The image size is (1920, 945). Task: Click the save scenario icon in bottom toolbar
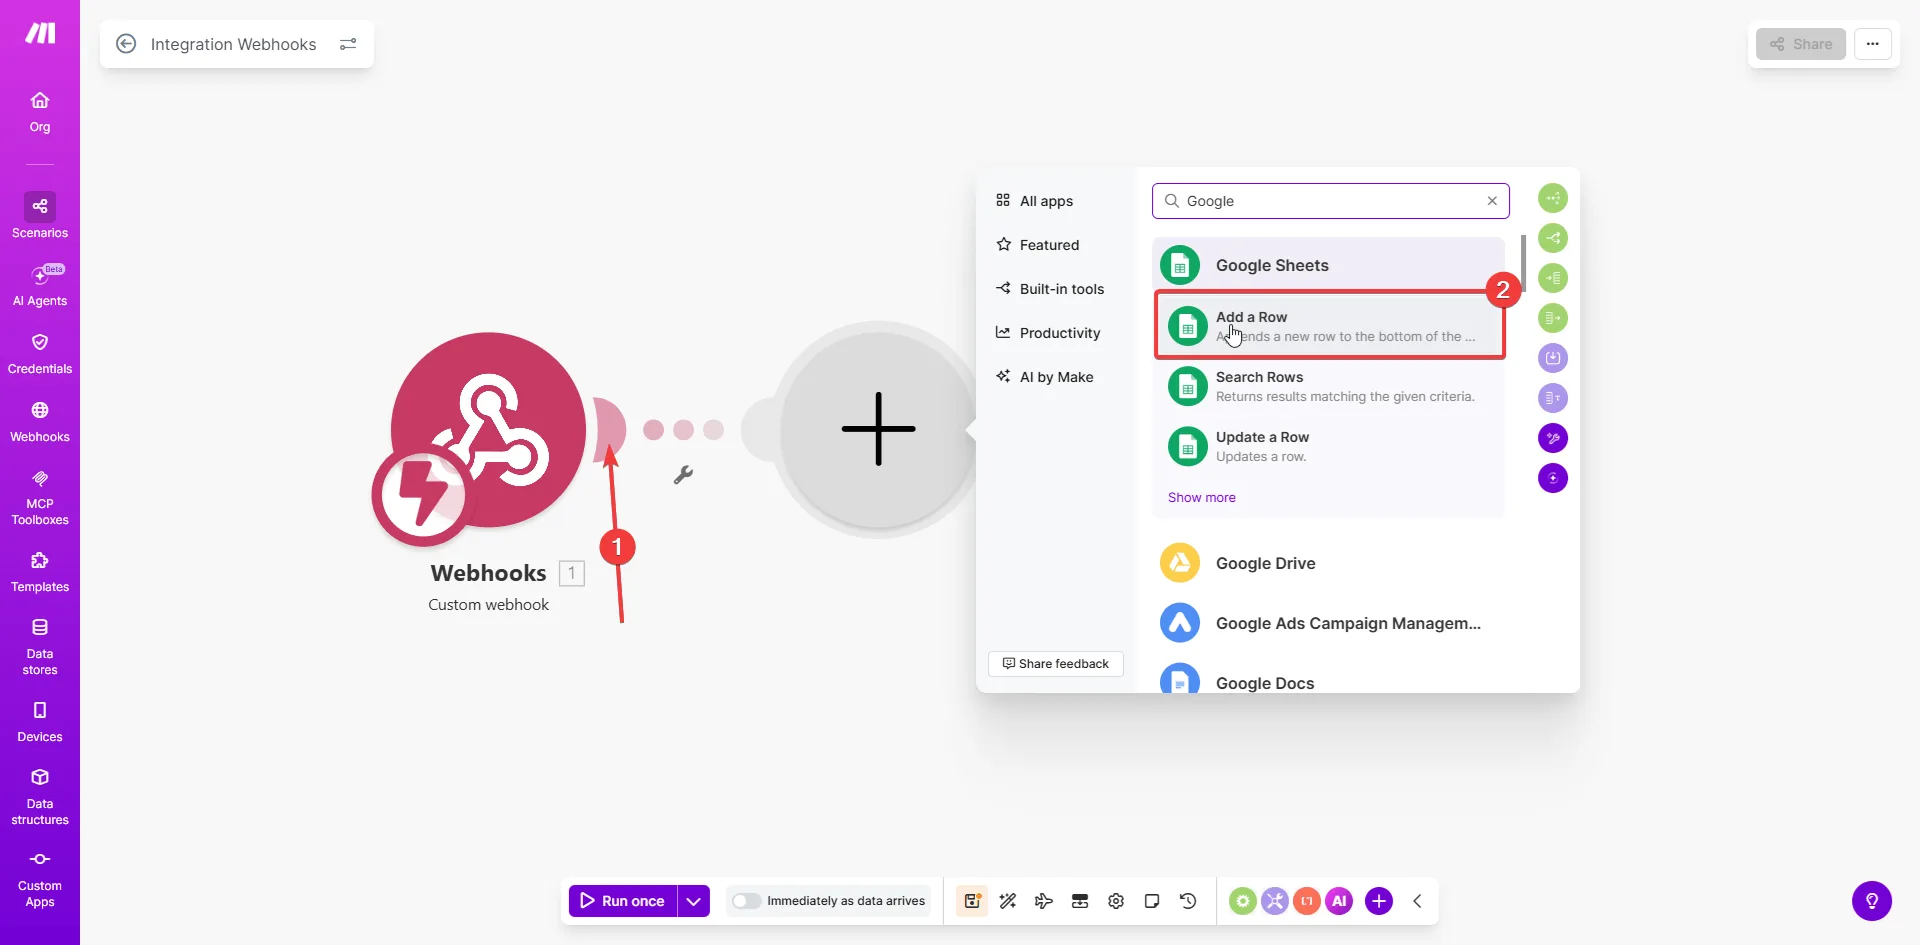click(972, 901)
